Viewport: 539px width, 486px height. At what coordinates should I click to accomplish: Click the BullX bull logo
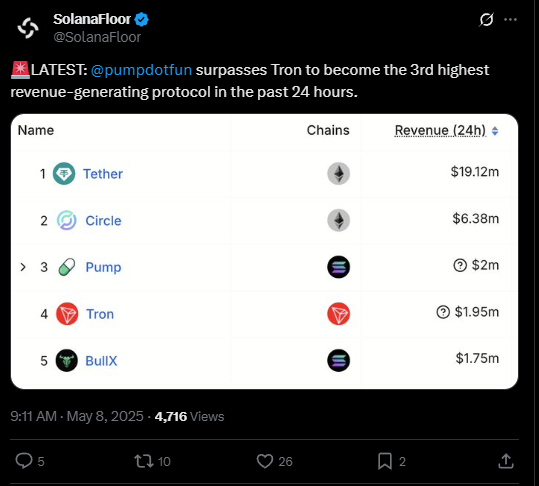[x=67, y=361]
